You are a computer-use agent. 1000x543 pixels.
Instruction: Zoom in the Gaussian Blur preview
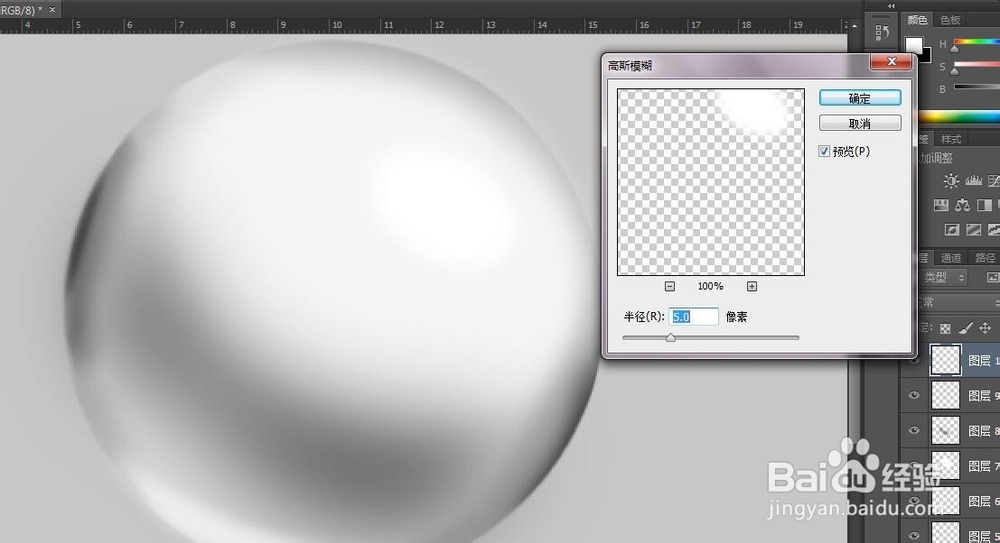752,286
